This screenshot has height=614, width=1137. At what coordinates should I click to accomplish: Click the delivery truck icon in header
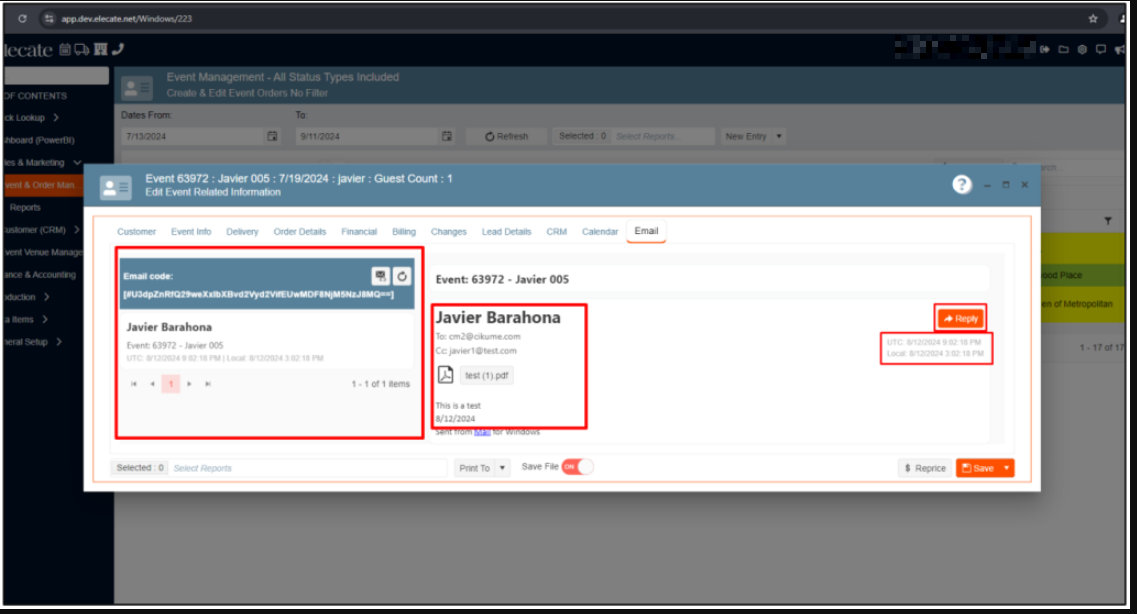point(82,49)
